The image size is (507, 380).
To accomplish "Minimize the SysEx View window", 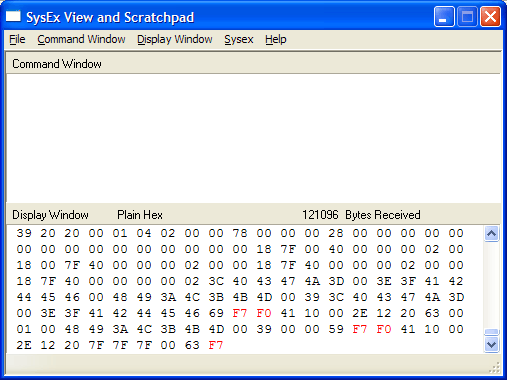I will pyautogui.click(x=444, y=16).
